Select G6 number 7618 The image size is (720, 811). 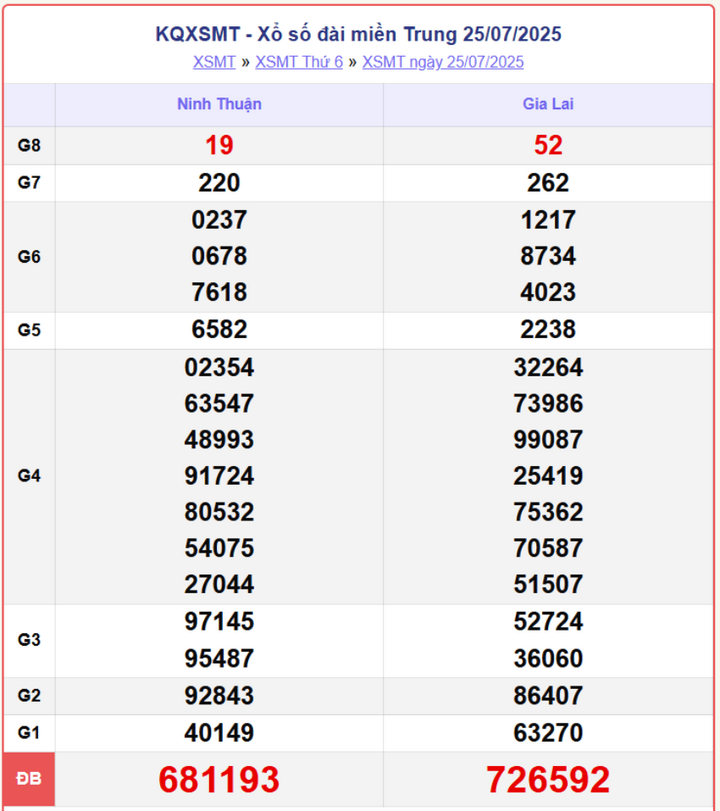(219, 292)
